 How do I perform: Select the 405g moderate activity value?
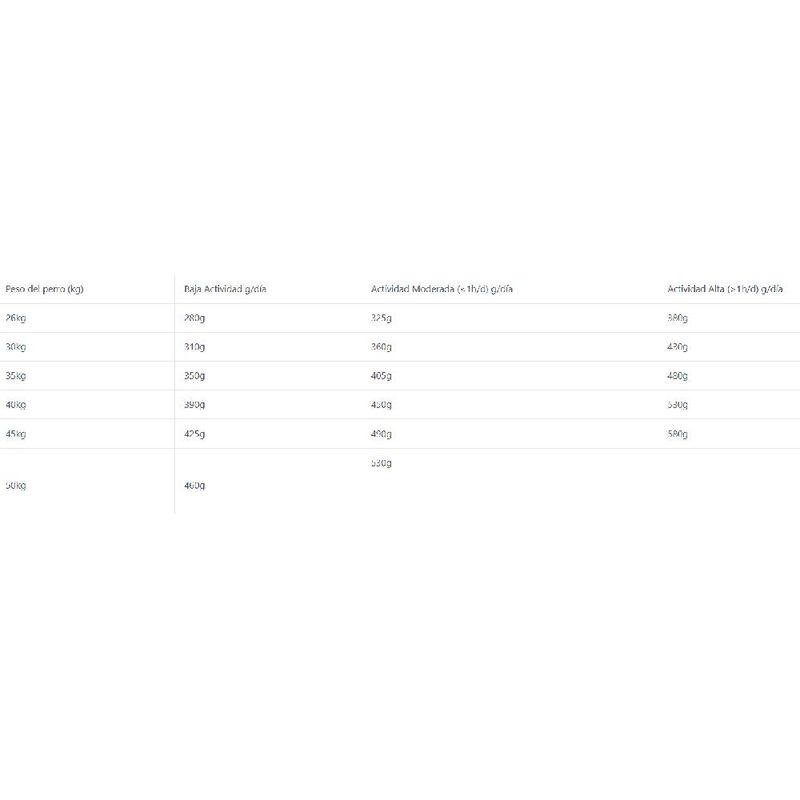point(381,376)
